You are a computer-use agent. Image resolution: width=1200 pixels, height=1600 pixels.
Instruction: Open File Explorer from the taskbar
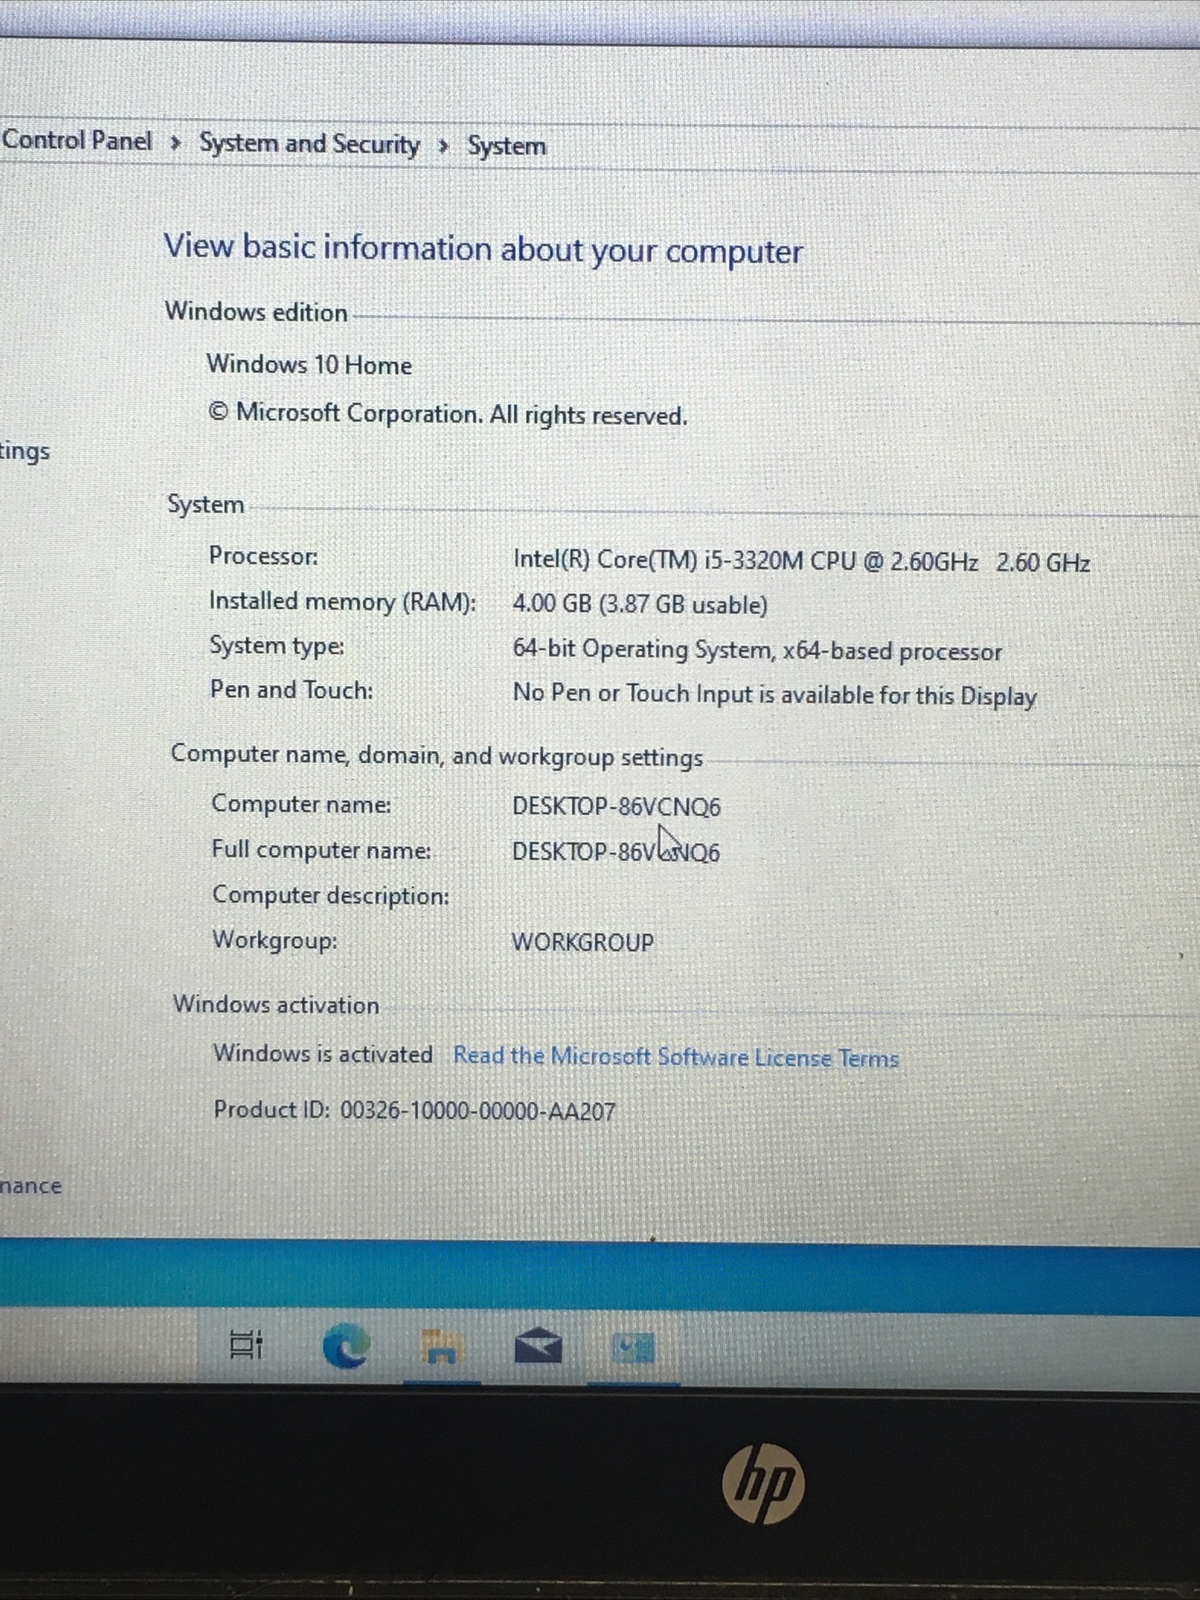pyautogui.click(x=440, y=1347)
